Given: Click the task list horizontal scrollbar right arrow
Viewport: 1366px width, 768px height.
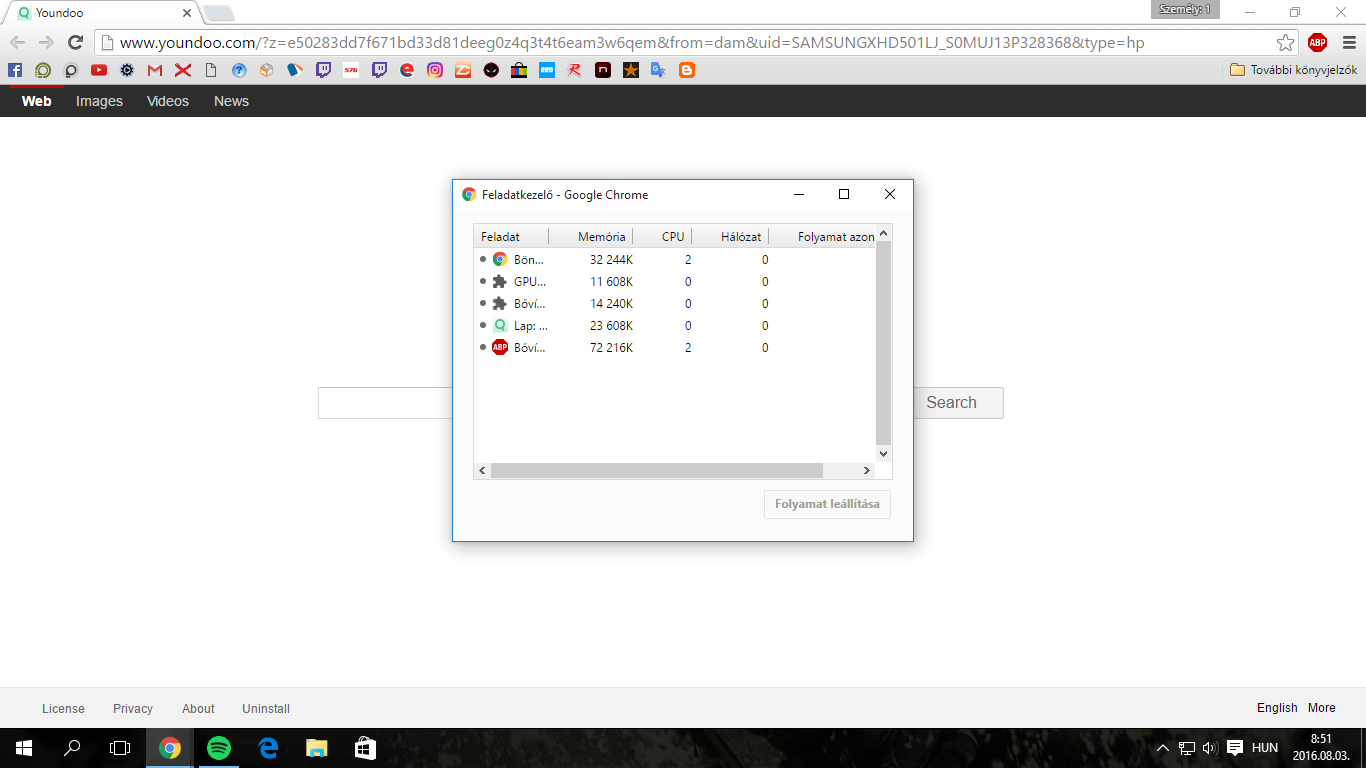Looking at the screenshot, I should 867,470.
